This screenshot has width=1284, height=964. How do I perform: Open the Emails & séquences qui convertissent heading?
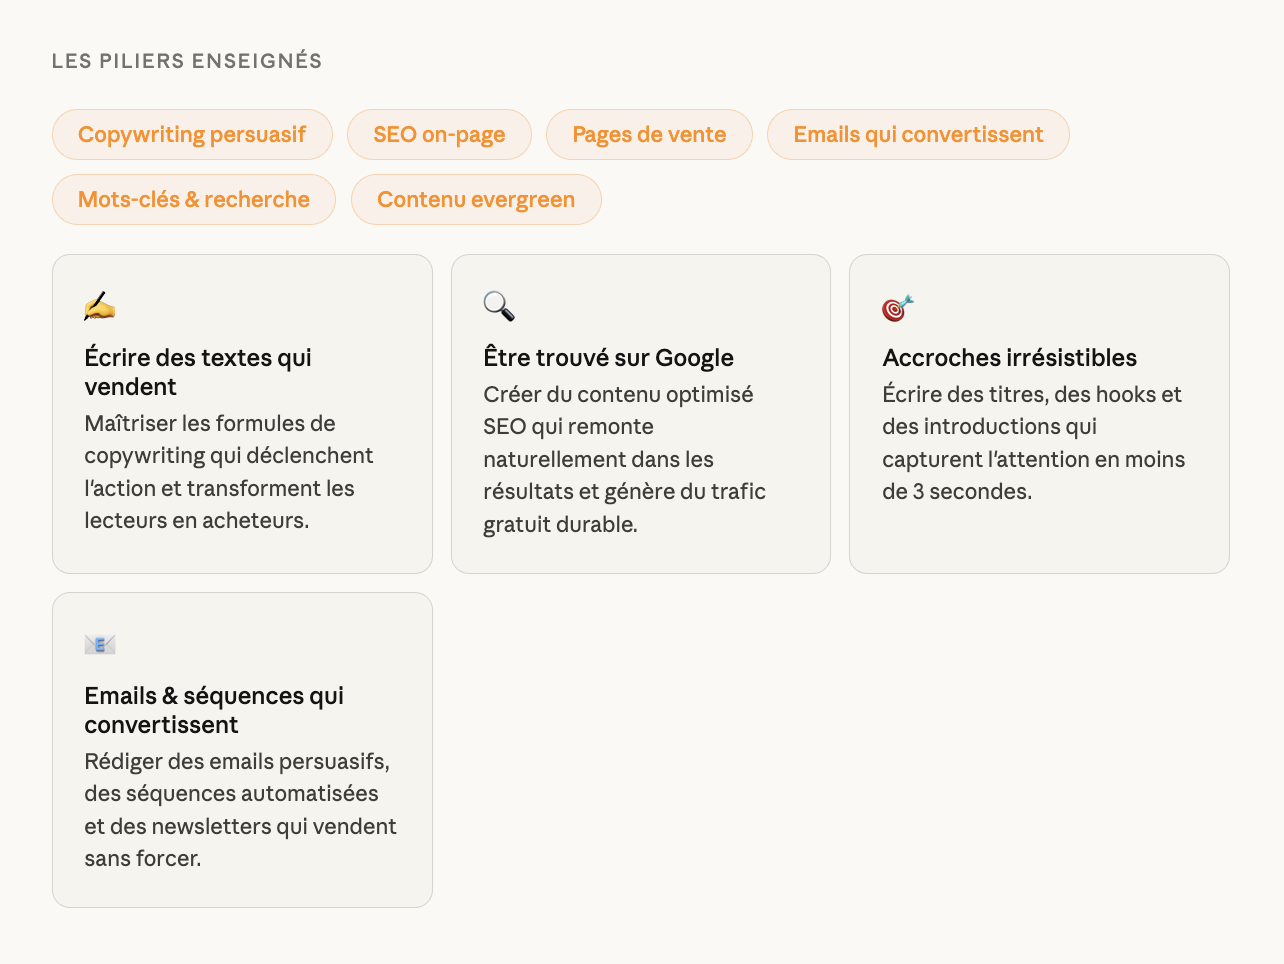tap(214, 710)
